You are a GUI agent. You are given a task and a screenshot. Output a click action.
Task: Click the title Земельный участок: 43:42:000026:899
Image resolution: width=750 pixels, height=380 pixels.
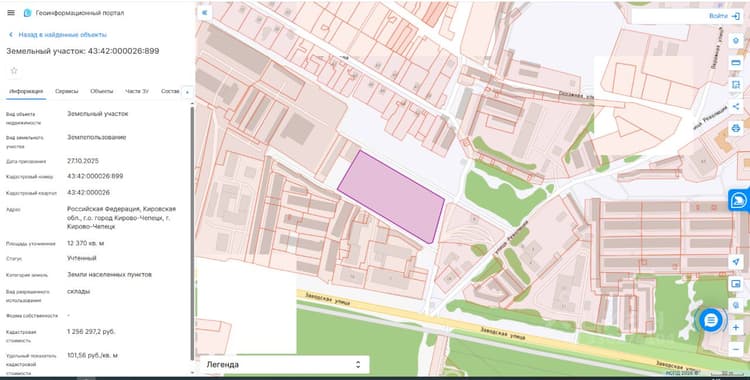pos(83,51)
